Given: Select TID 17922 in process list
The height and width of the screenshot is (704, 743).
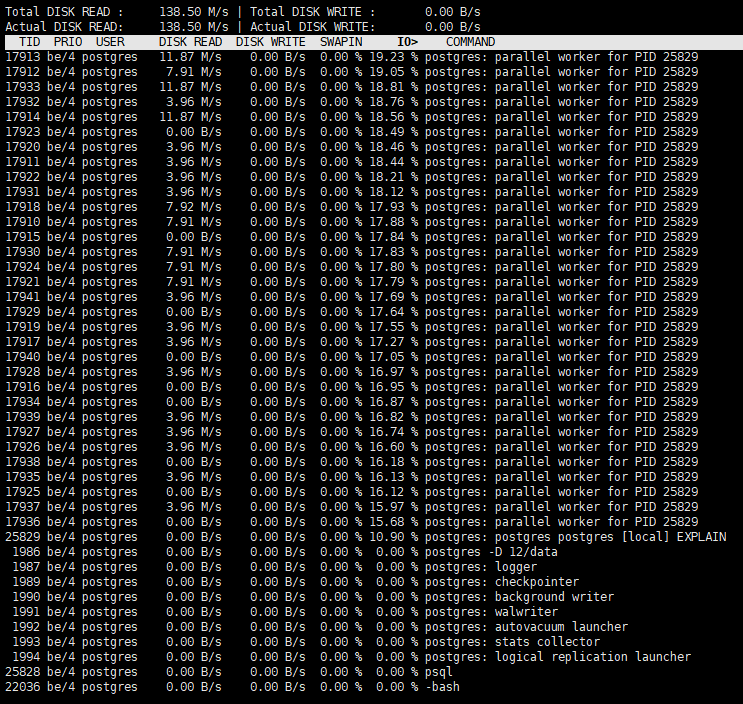Looking at the screenshot, I should [23, 177].
